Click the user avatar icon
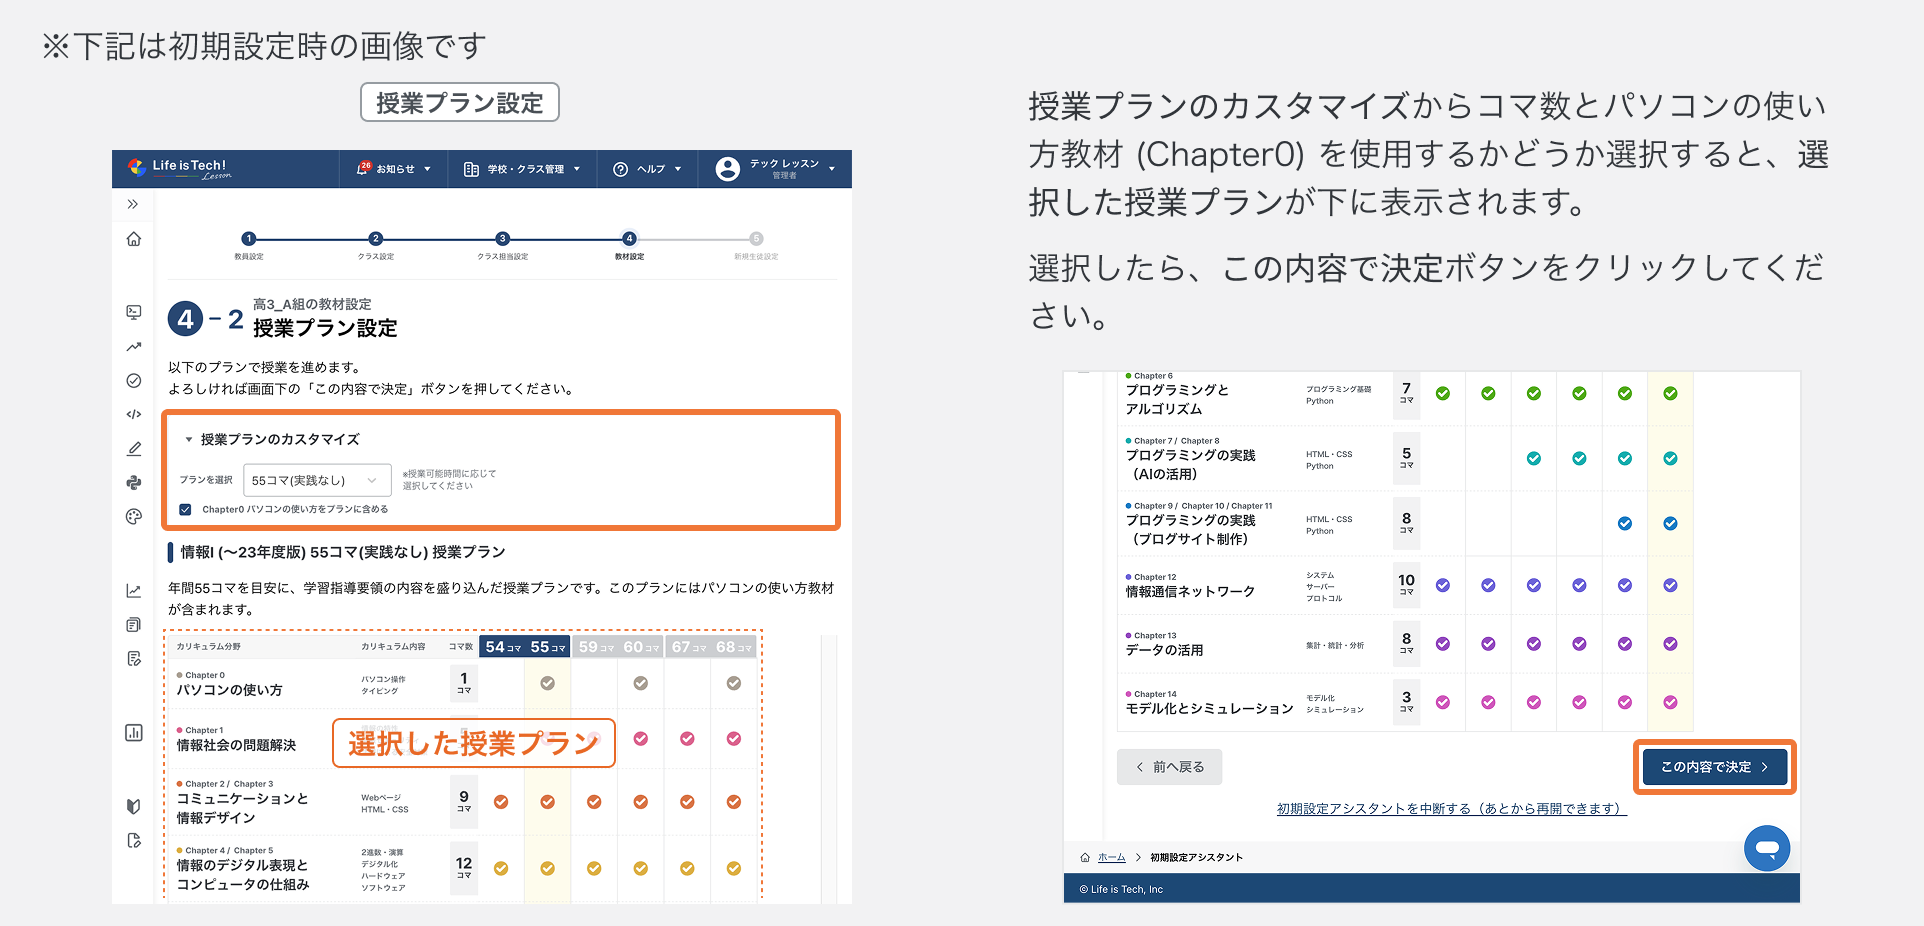Viewport: 1924px width, 926px height. 728,169
